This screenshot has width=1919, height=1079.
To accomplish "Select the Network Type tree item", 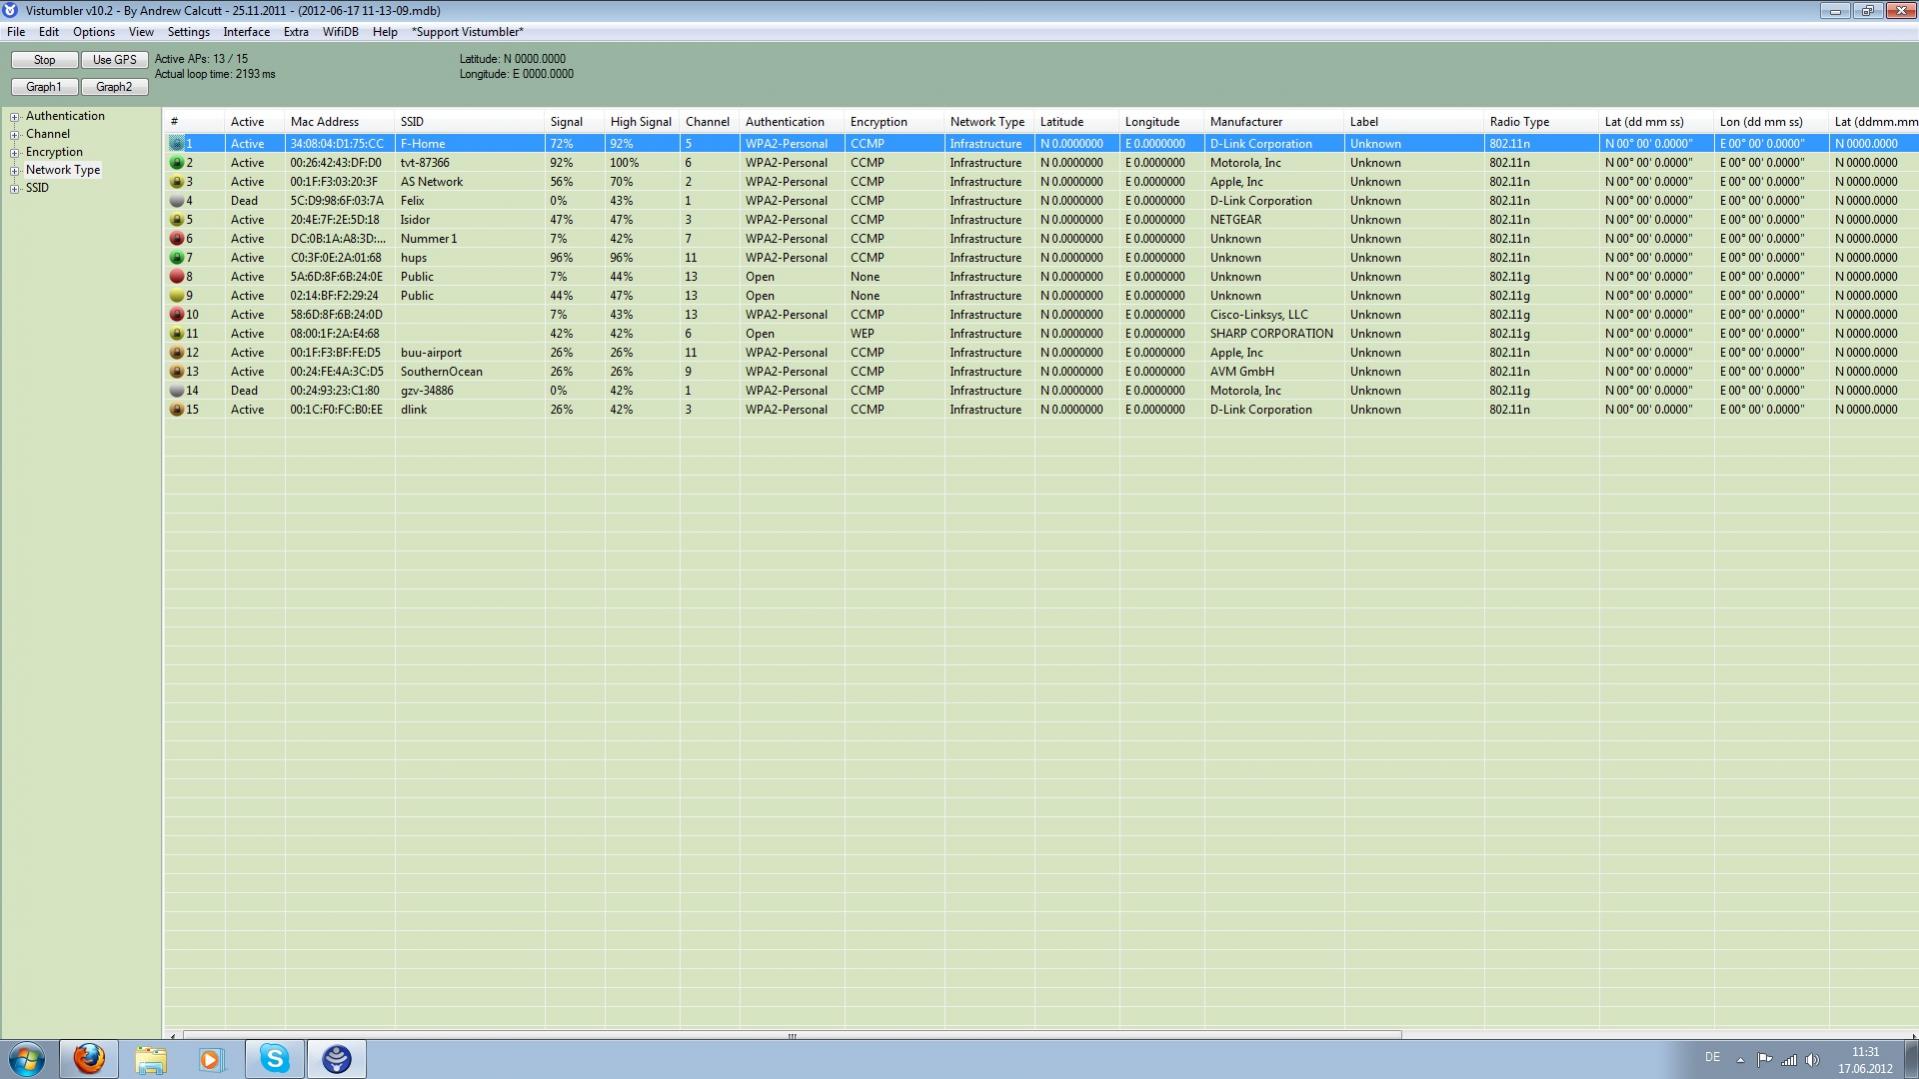I will point(63,170).
